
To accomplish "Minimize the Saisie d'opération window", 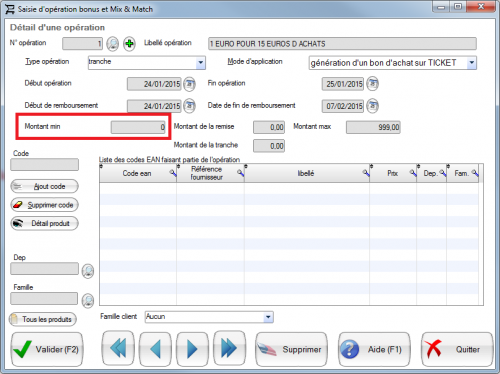I will (x=441, y=6).
